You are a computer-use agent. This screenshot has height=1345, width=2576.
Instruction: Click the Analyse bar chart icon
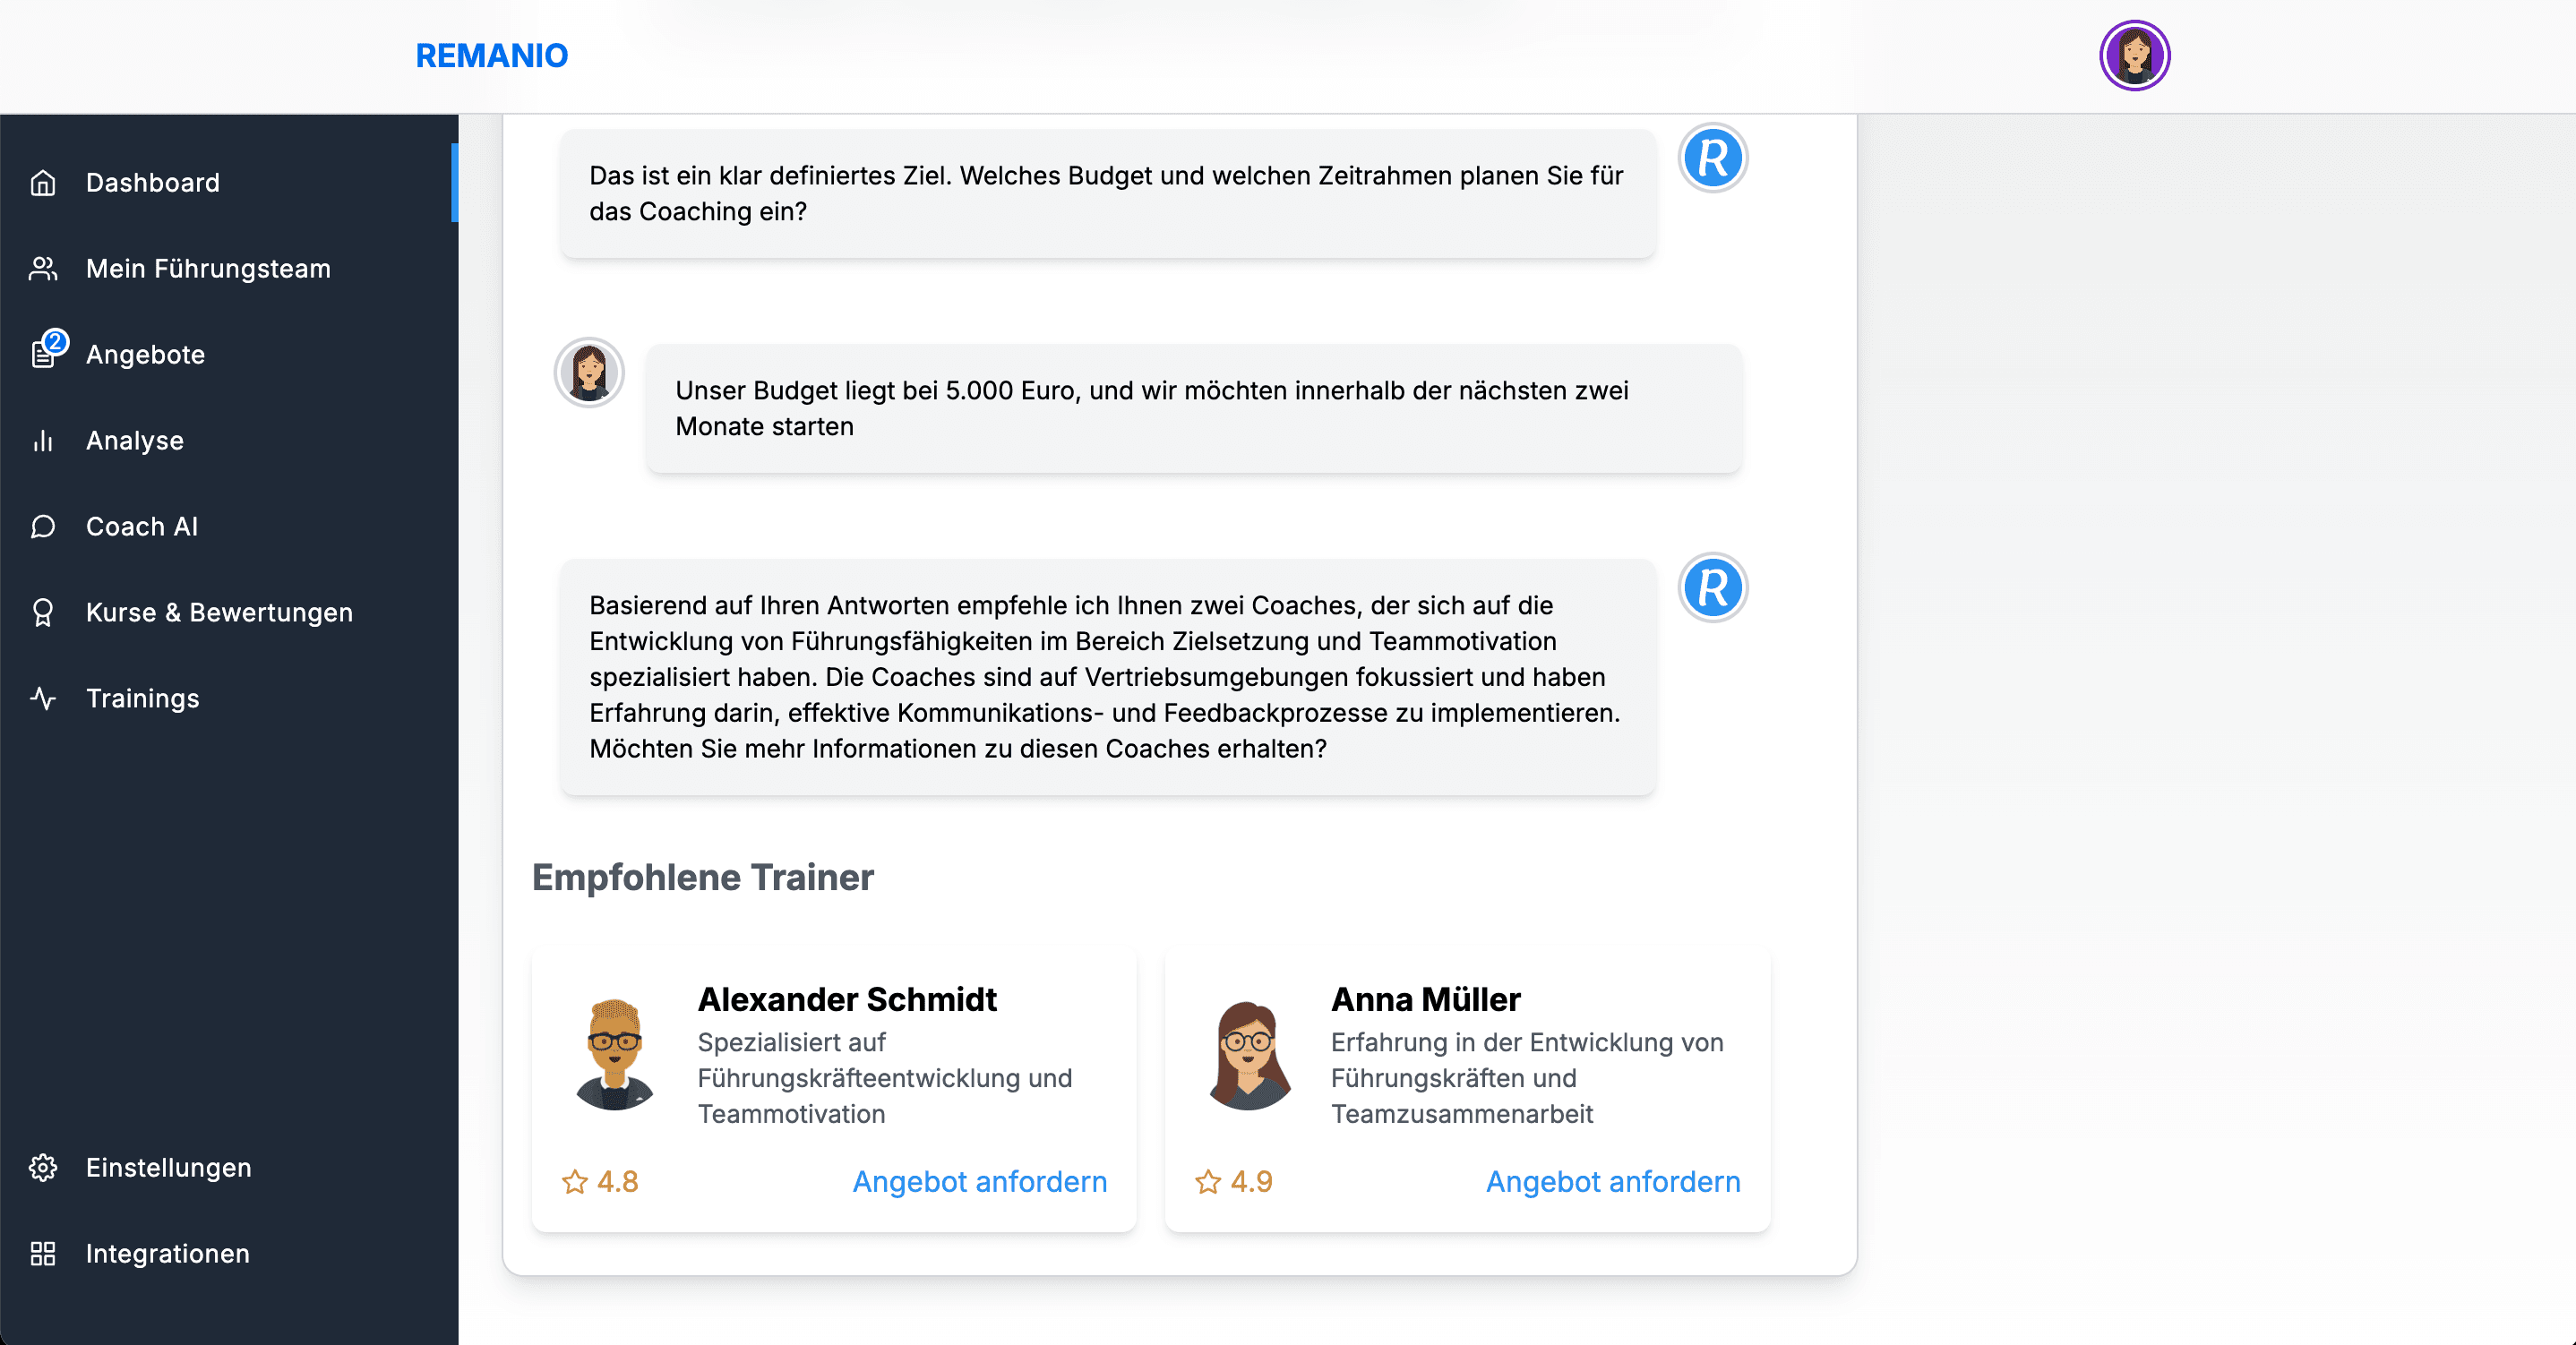[x=43, y=441]
